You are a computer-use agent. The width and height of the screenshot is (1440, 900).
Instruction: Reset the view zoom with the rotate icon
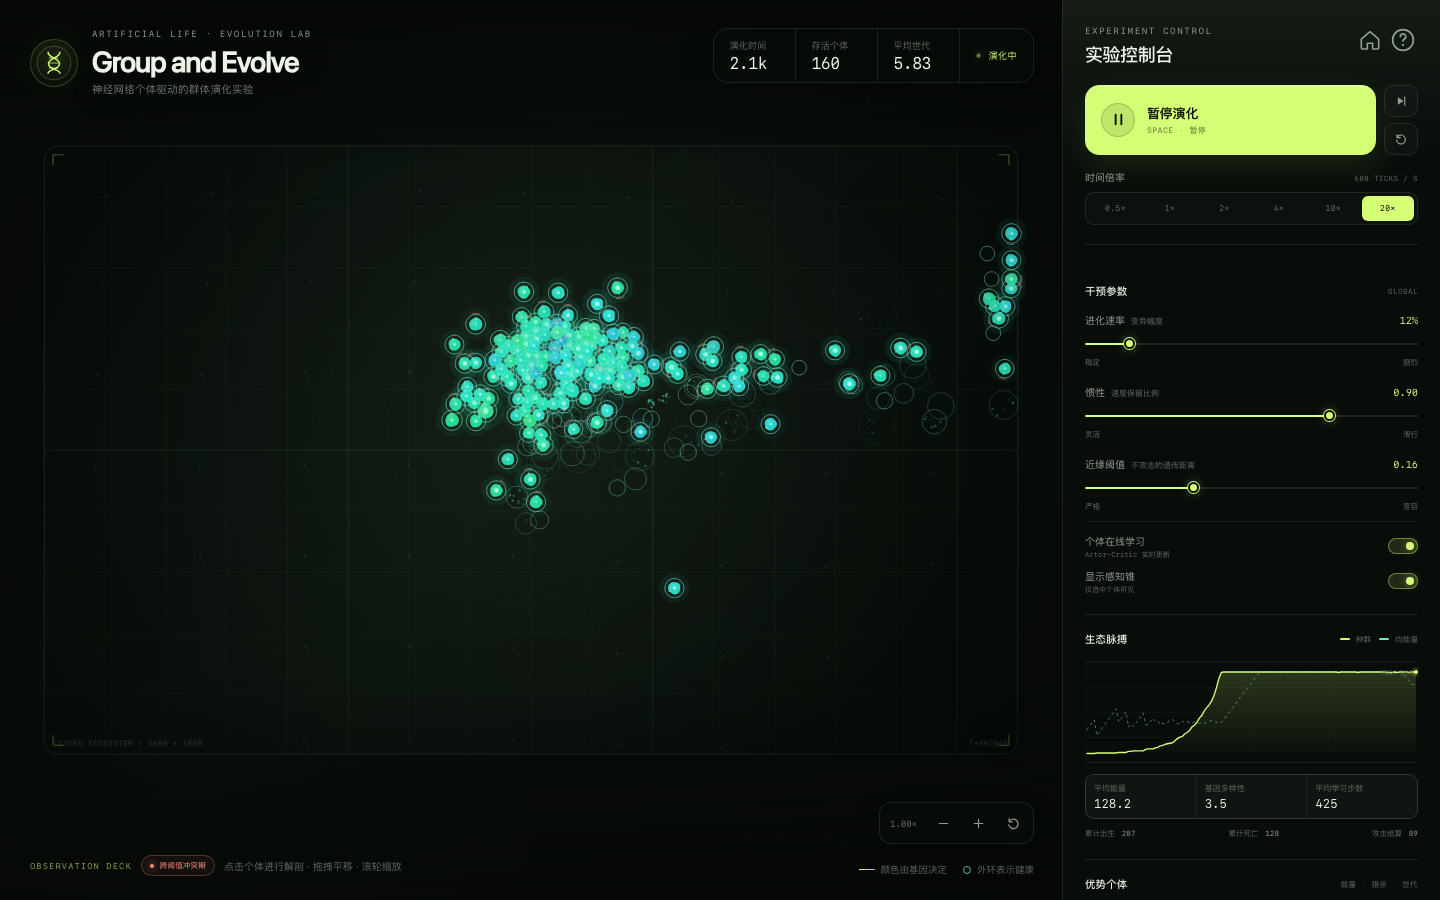pyautogui.click(x=1013, y=823)
